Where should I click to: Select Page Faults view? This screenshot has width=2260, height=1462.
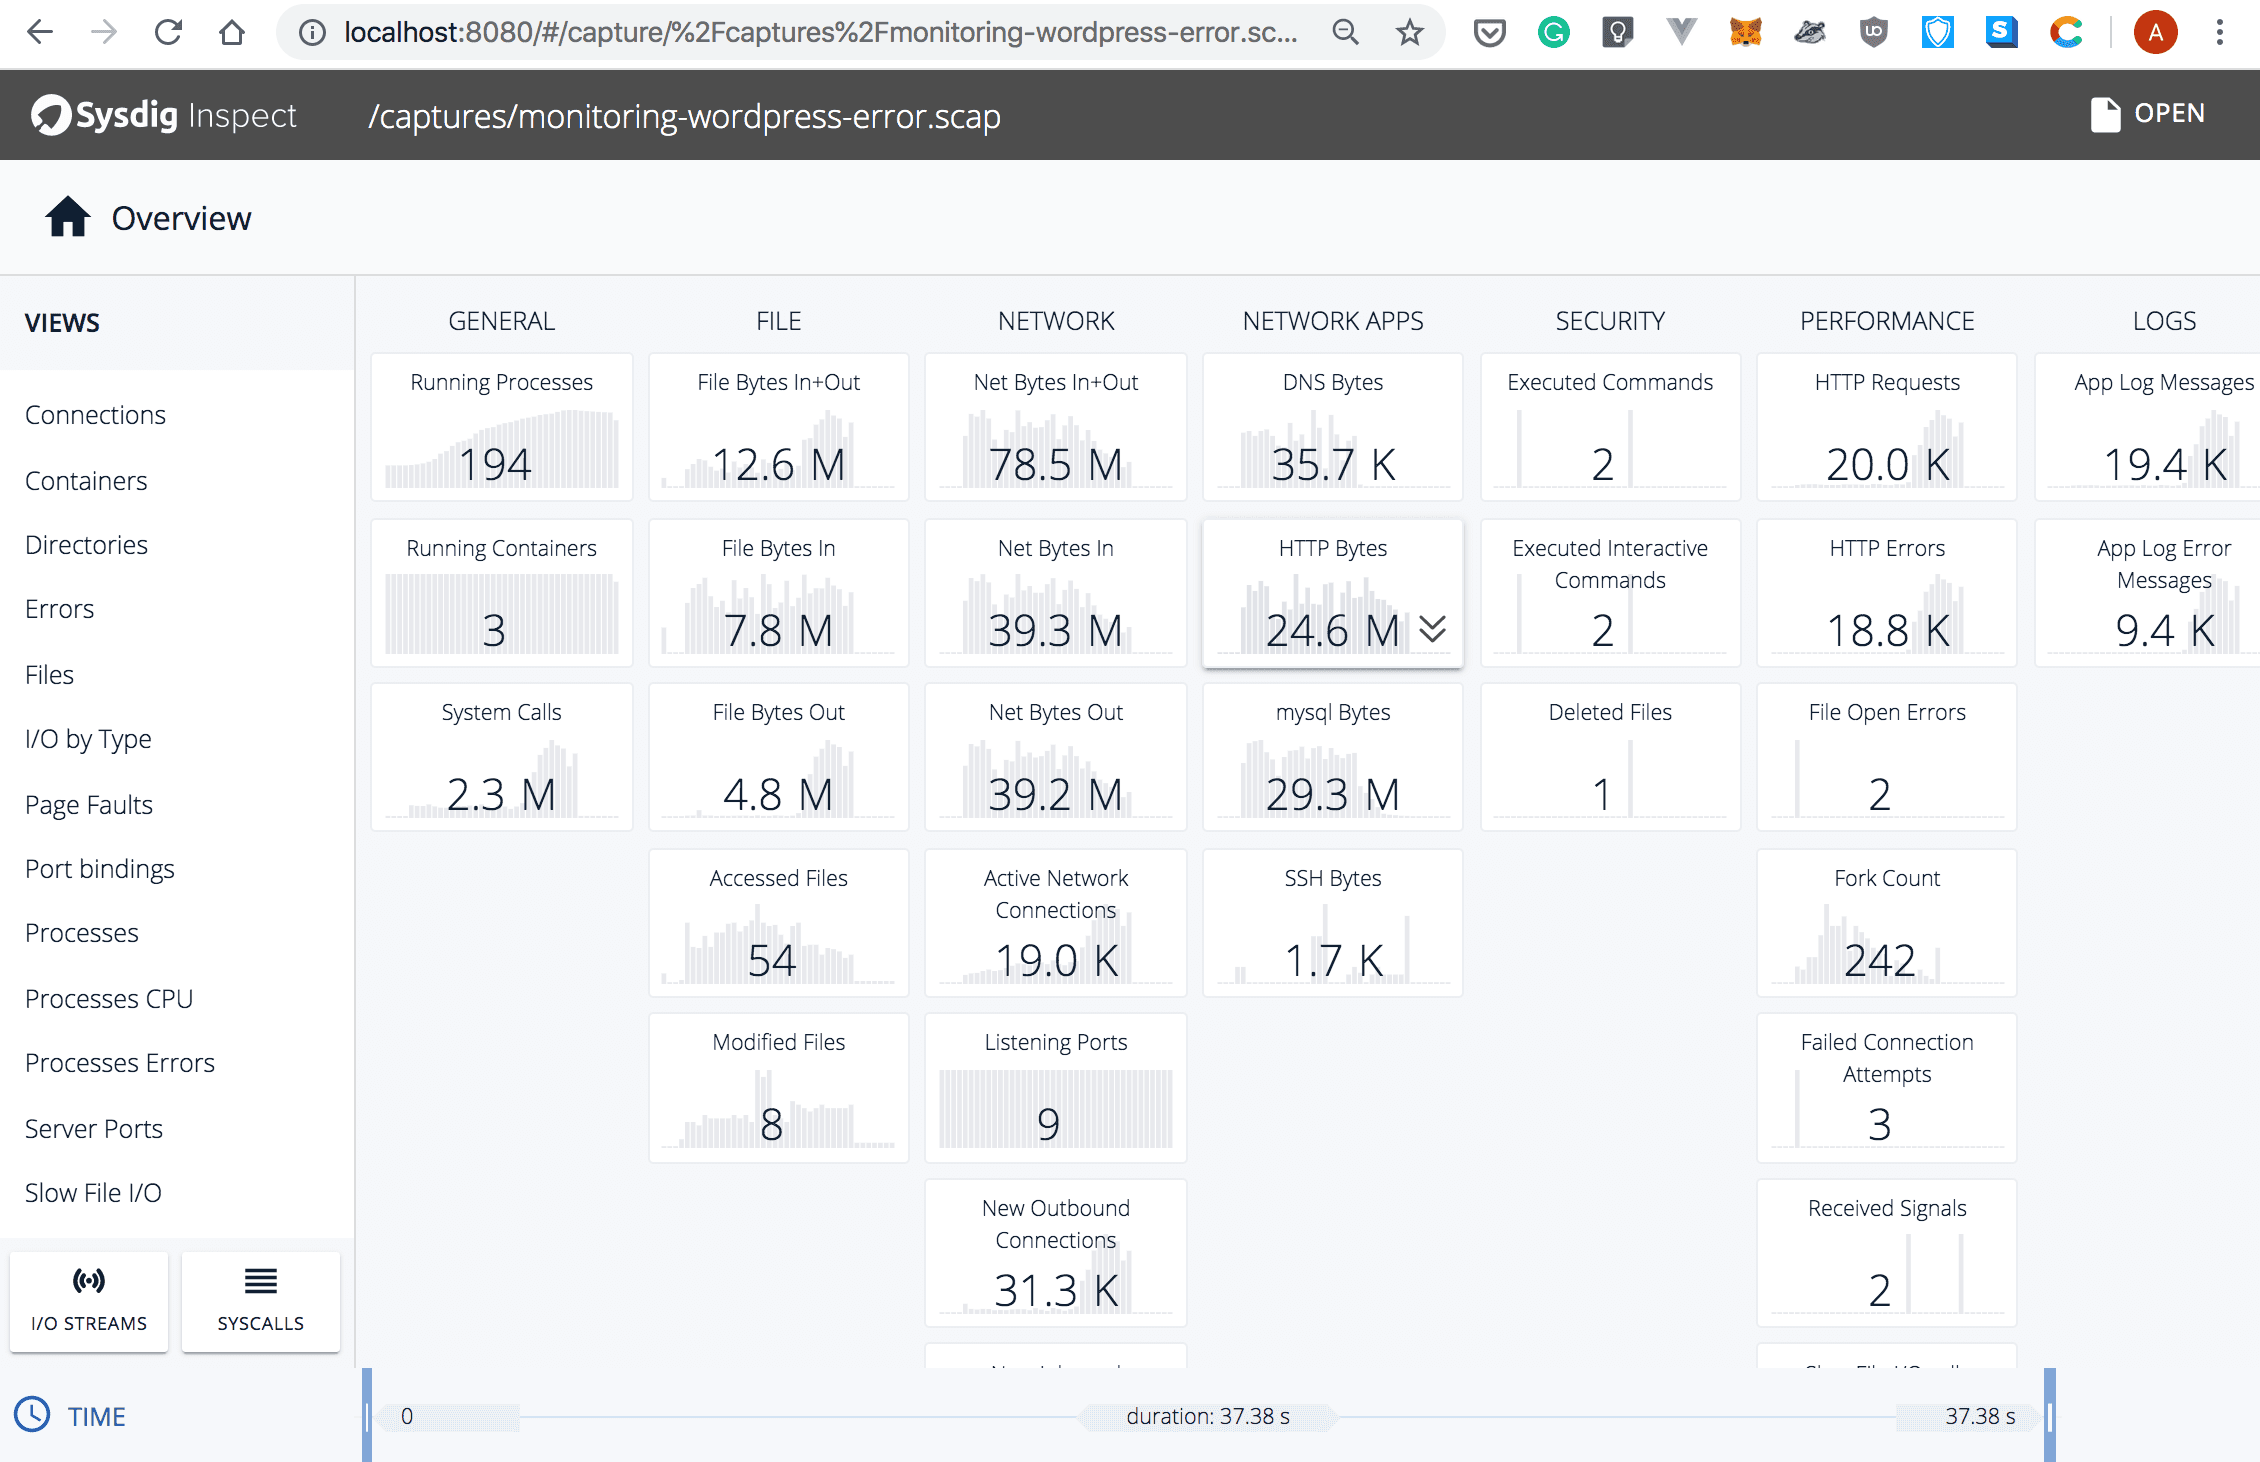tap(88, 805)
